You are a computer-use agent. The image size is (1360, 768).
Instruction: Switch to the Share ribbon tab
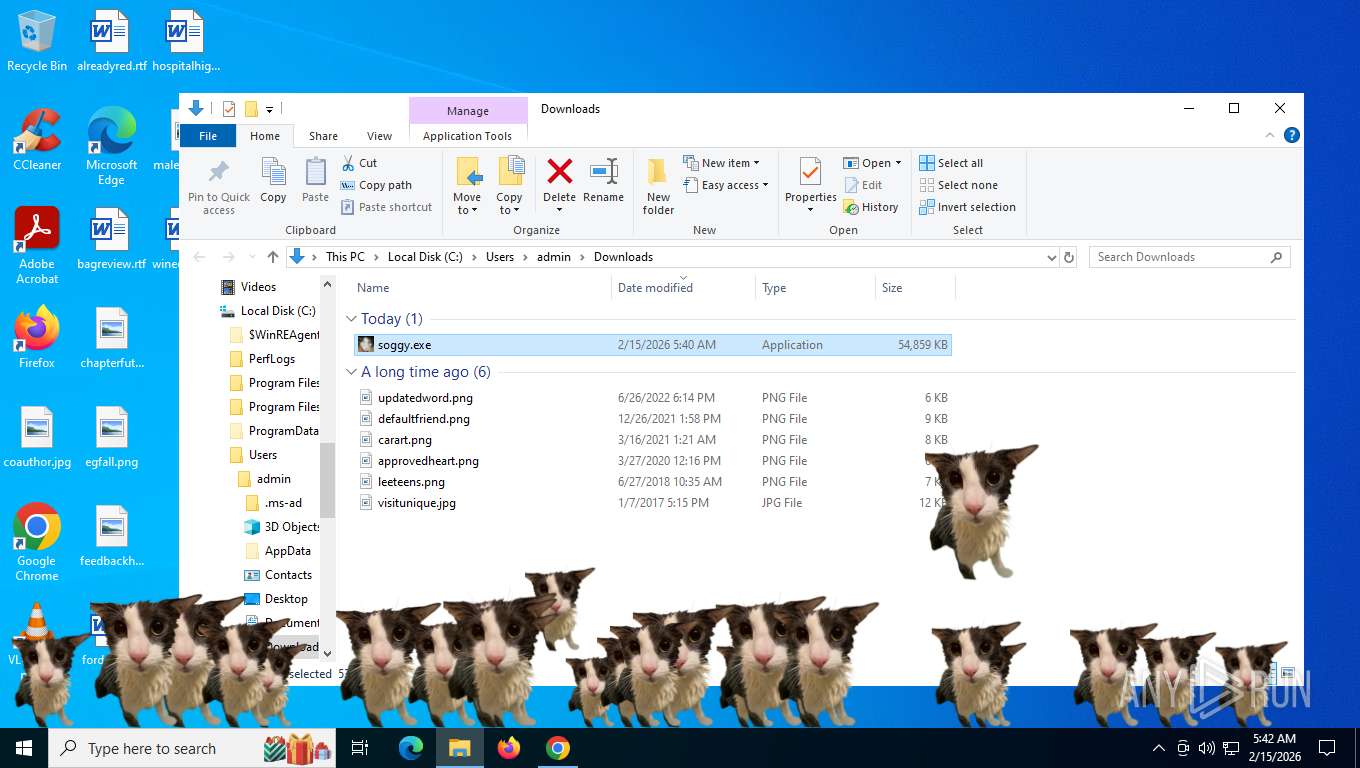coord(323,136)
